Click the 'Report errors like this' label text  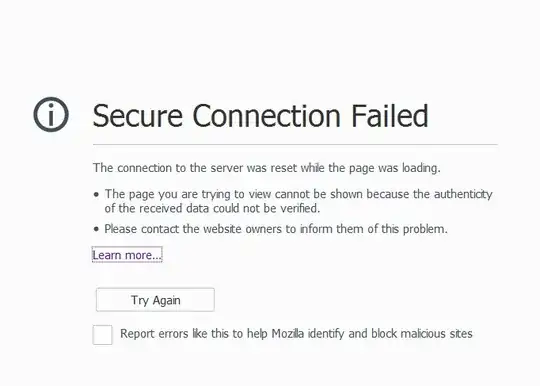pyautogui.click(x=296, y=333)
